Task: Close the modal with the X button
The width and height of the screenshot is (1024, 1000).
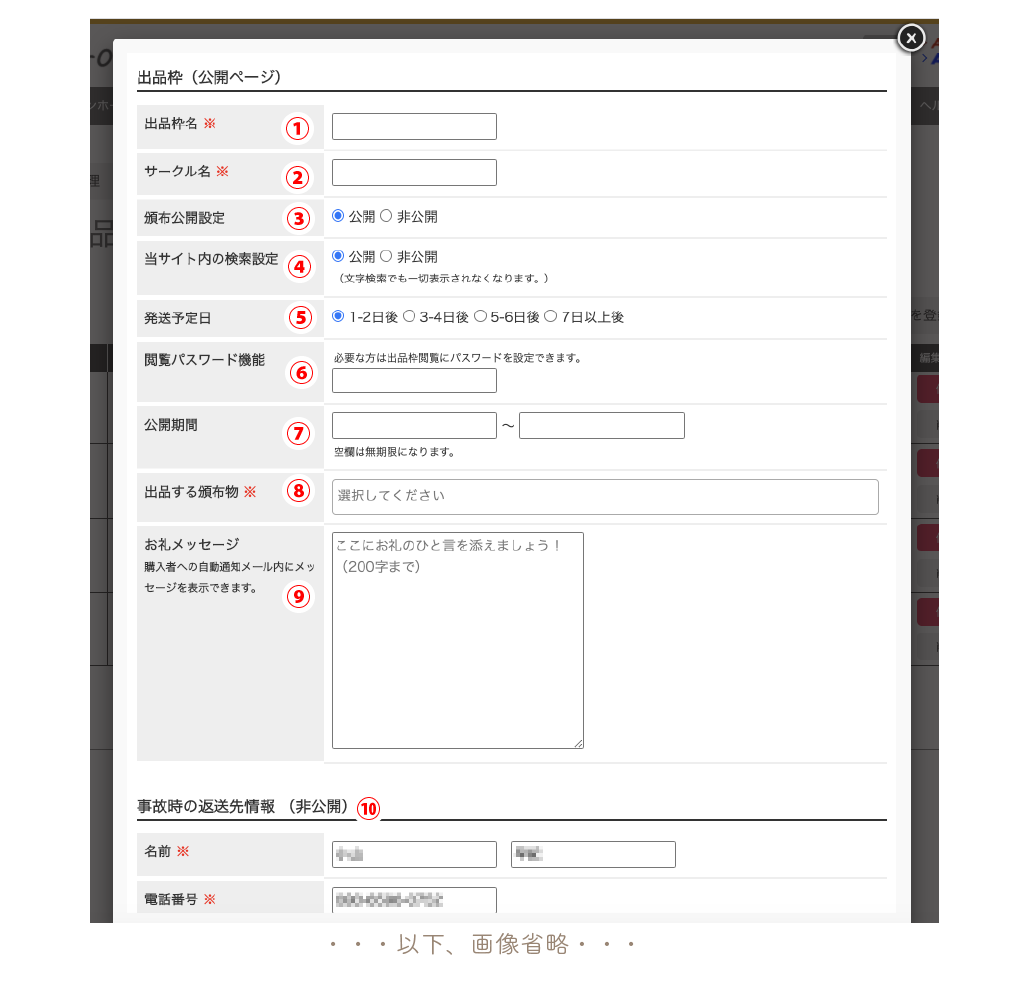Action: point(910,37)
